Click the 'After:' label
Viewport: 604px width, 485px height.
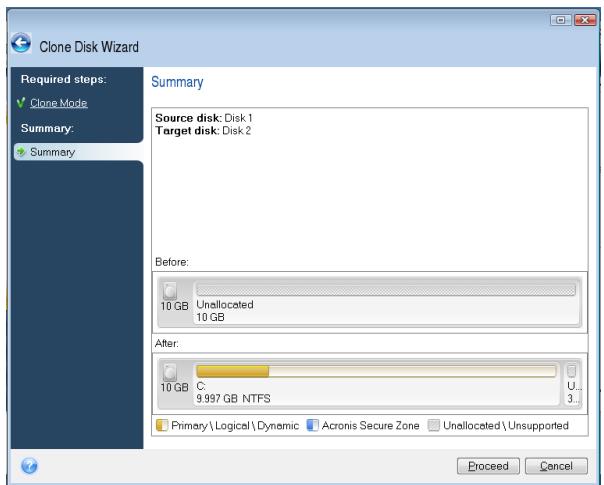click(x=166, y=343)
